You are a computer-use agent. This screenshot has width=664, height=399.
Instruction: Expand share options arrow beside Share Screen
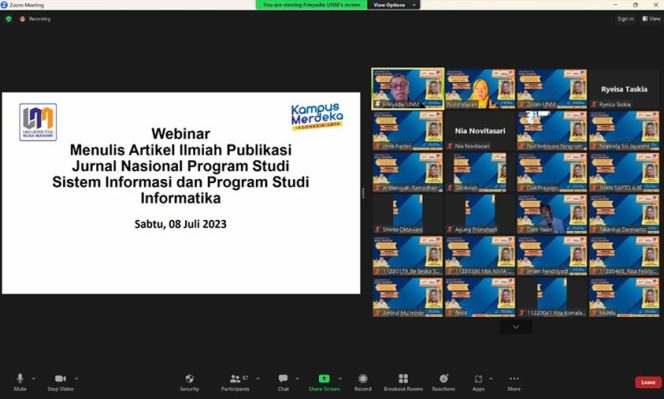click(340, 378)
